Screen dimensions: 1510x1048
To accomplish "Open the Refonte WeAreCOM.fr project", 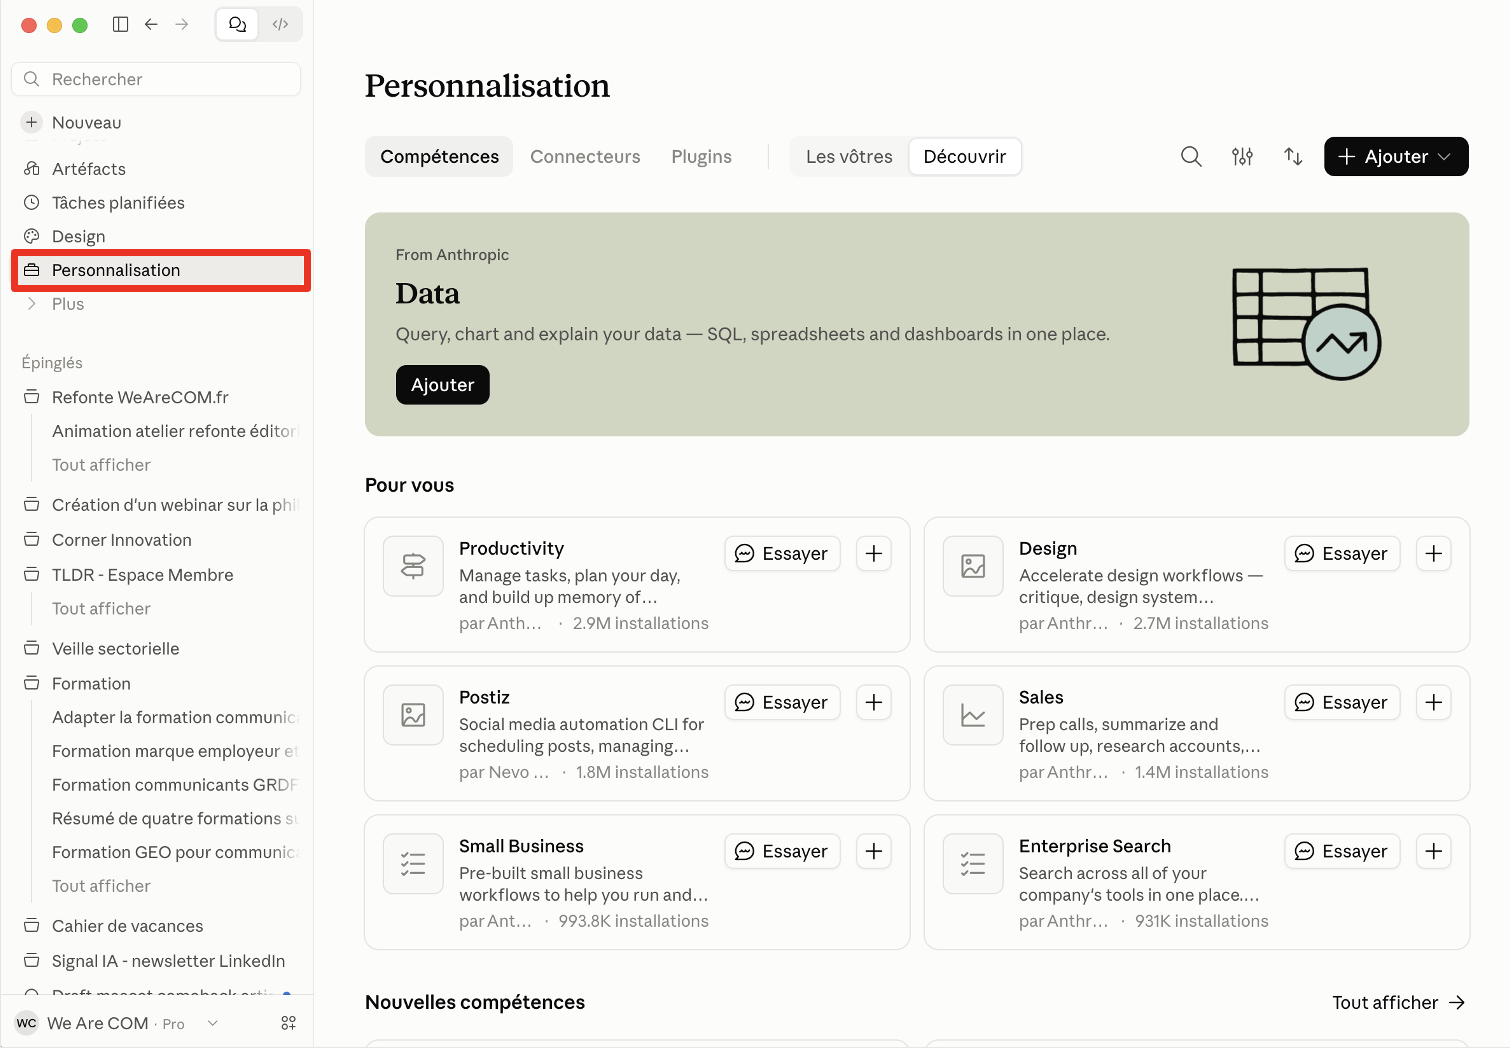I will pos(156,397).
